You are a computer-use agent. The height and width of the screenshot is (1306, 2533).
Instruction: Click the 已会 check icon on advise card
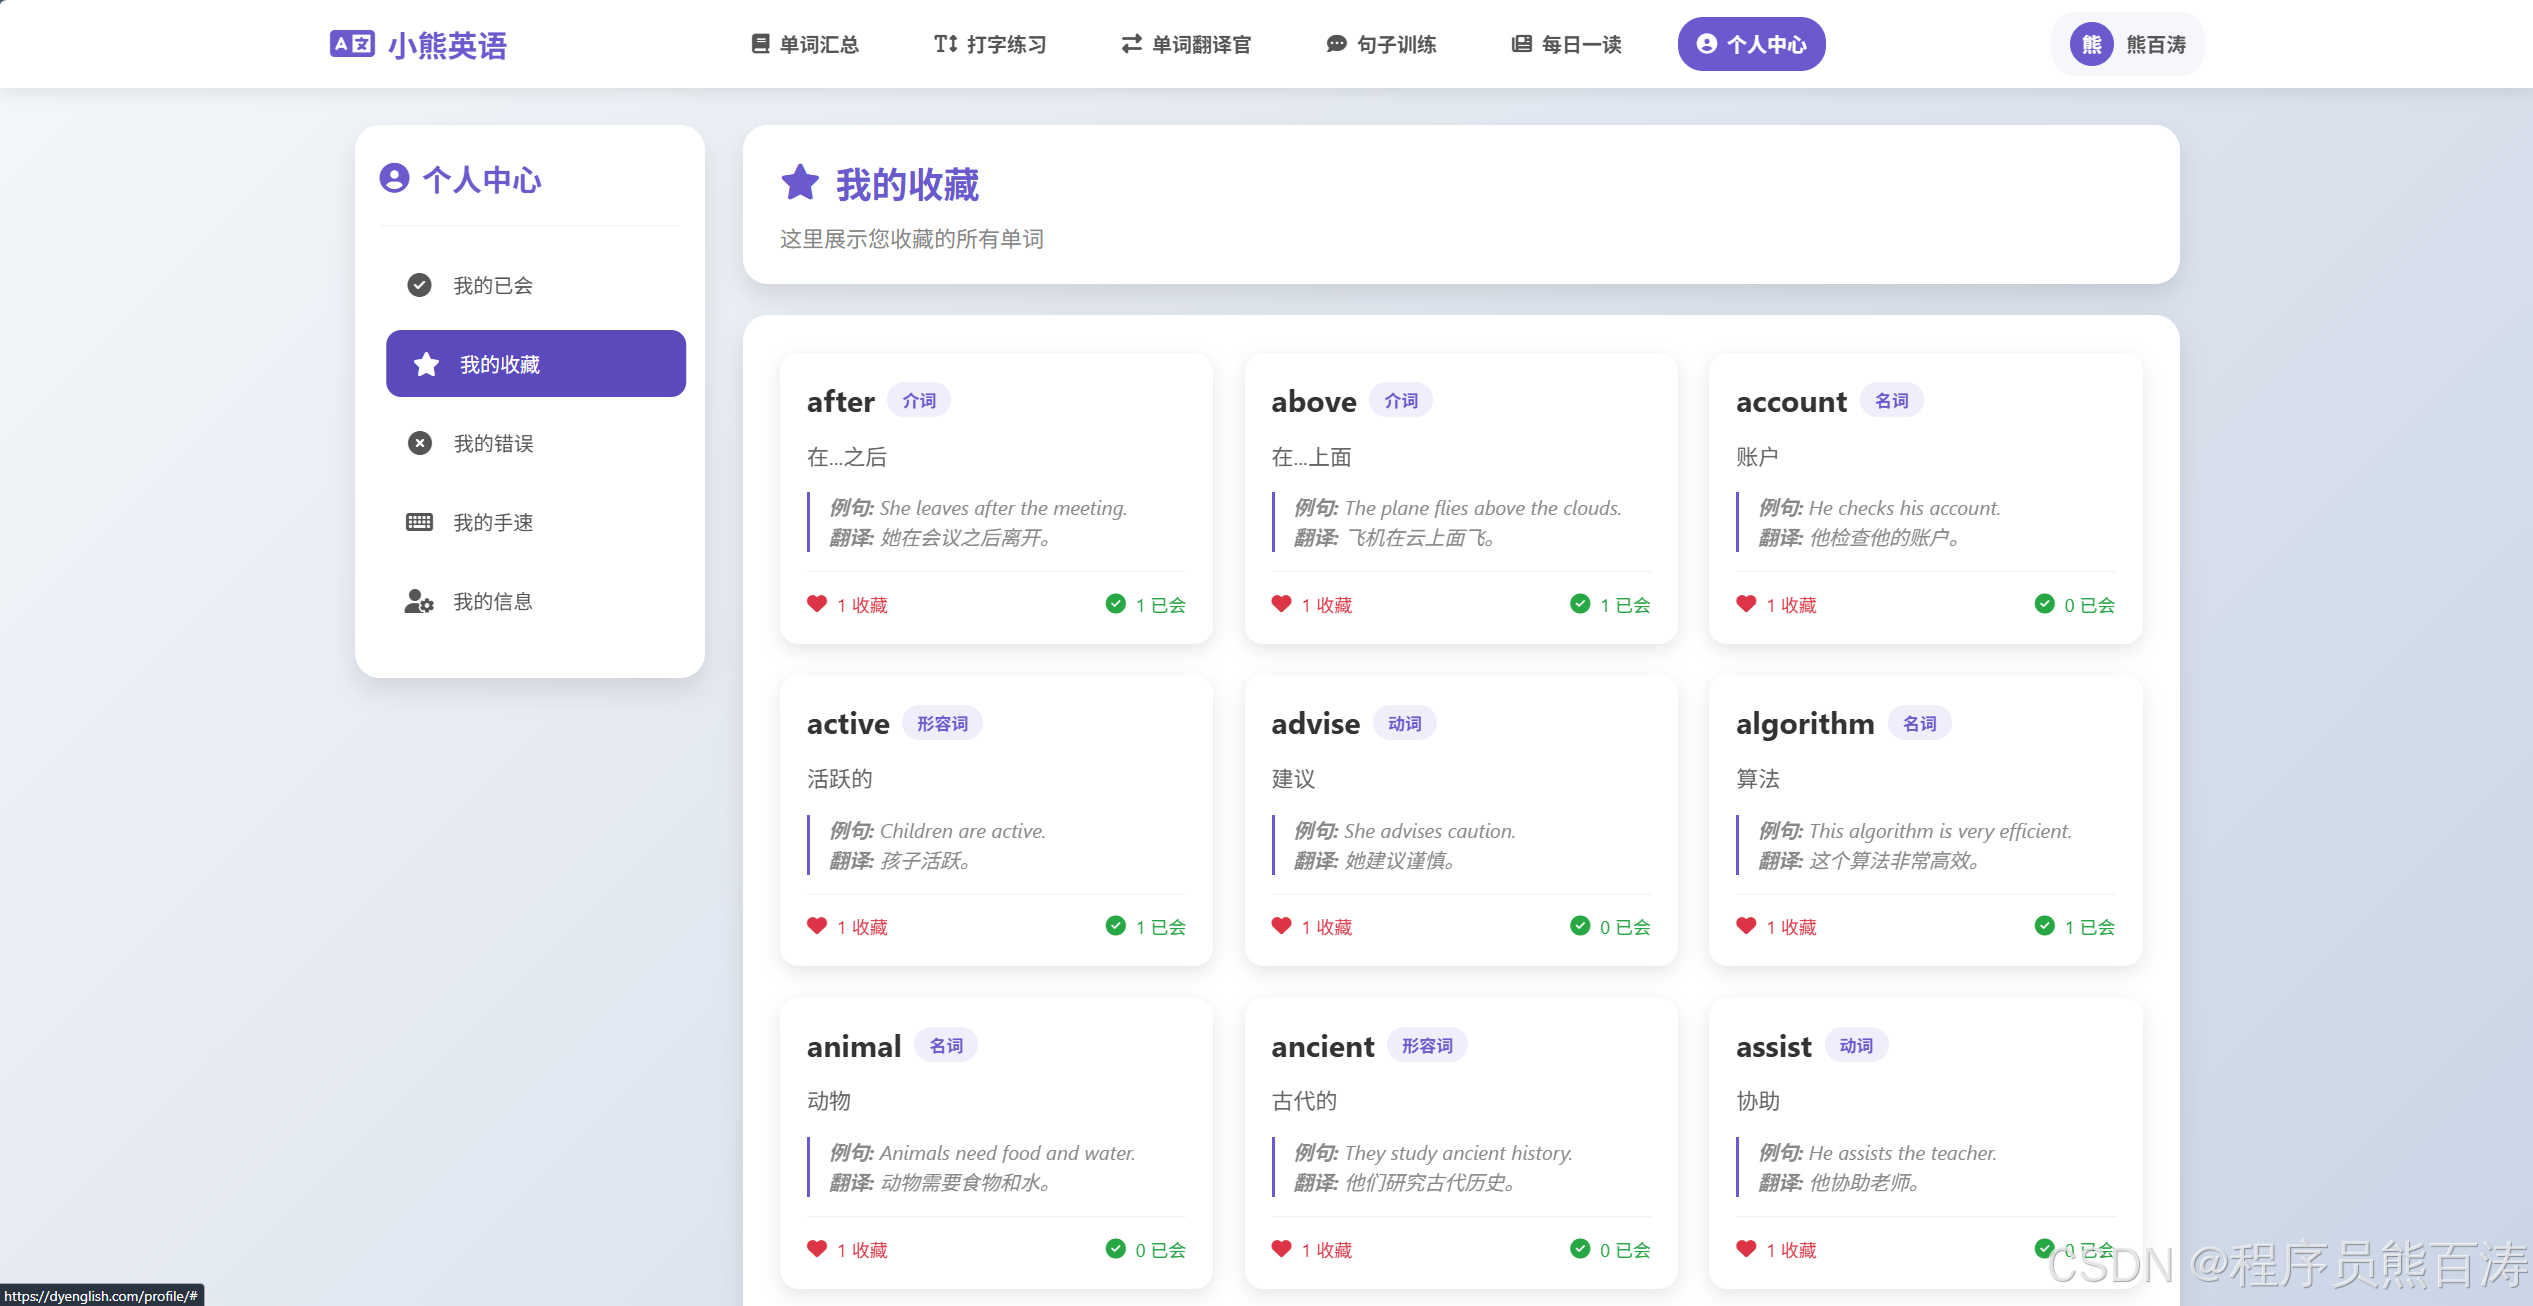pos(1580,925)
